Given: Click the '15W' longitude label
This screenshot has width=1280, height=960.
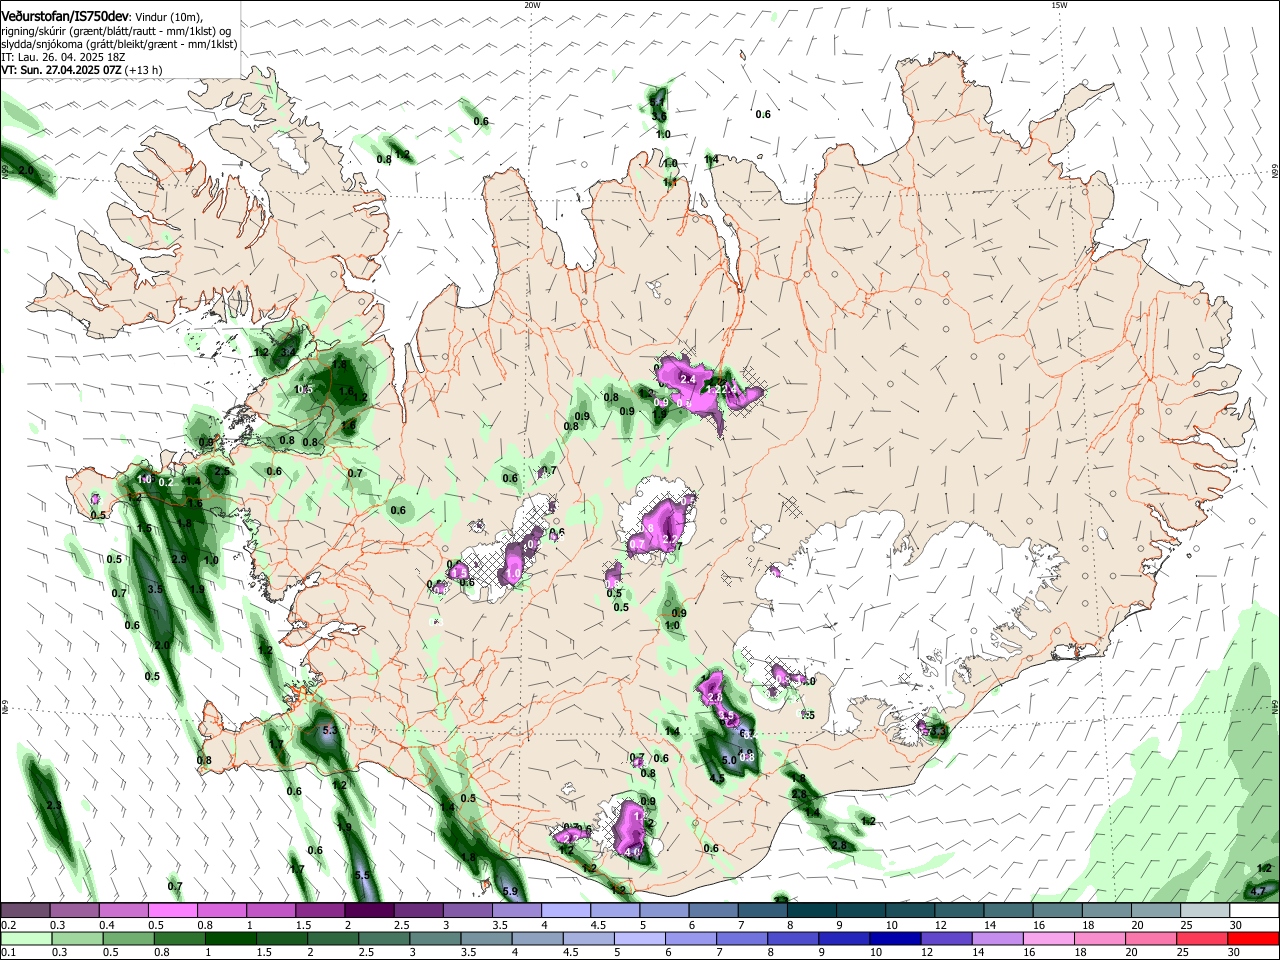Looking at the screenshot, I should point(1059,6).
